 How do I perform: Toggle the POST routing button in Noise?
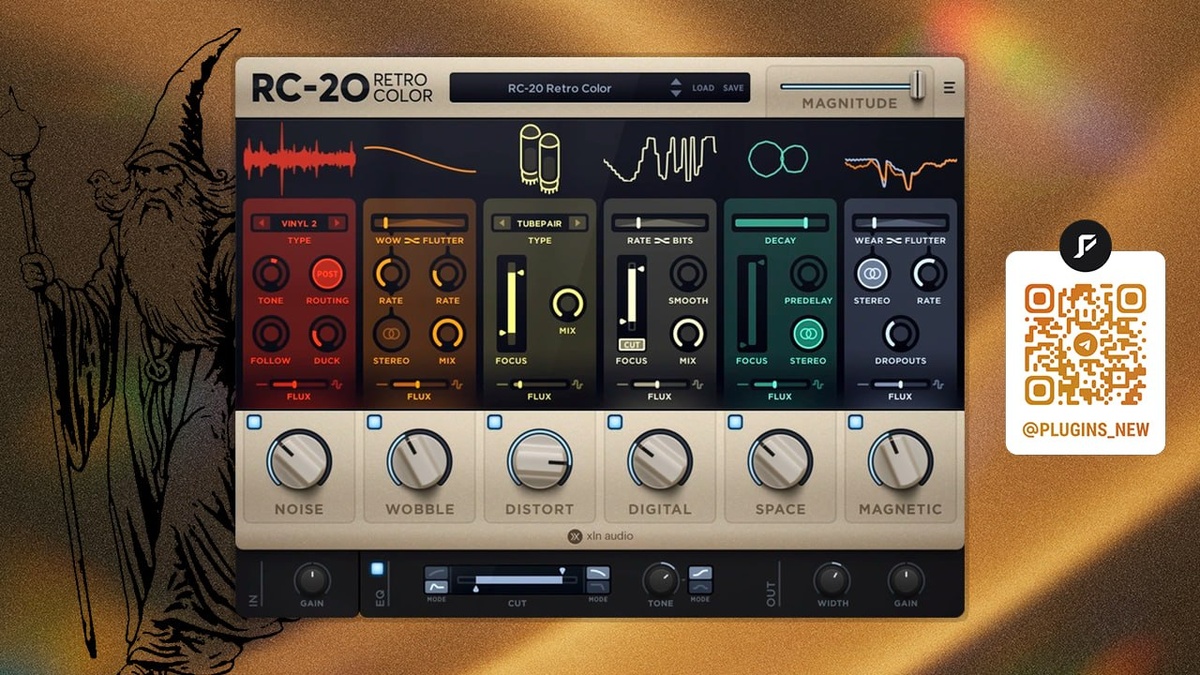(x=327, y=273)
